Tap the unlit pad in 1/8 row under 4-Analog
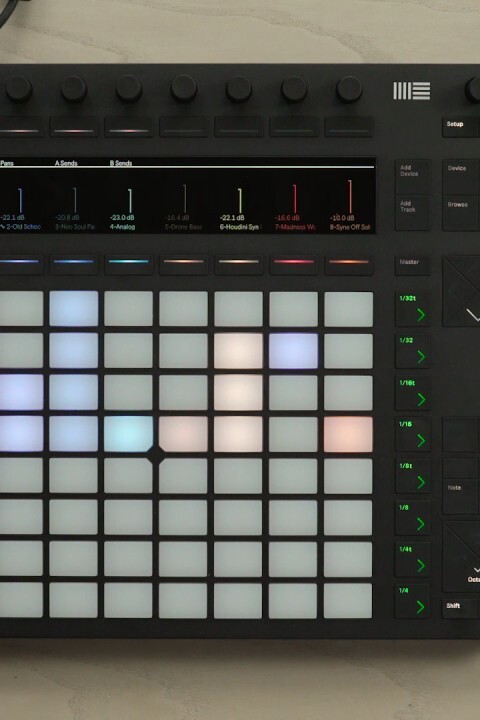480x720 pixels. pos(128,518)
